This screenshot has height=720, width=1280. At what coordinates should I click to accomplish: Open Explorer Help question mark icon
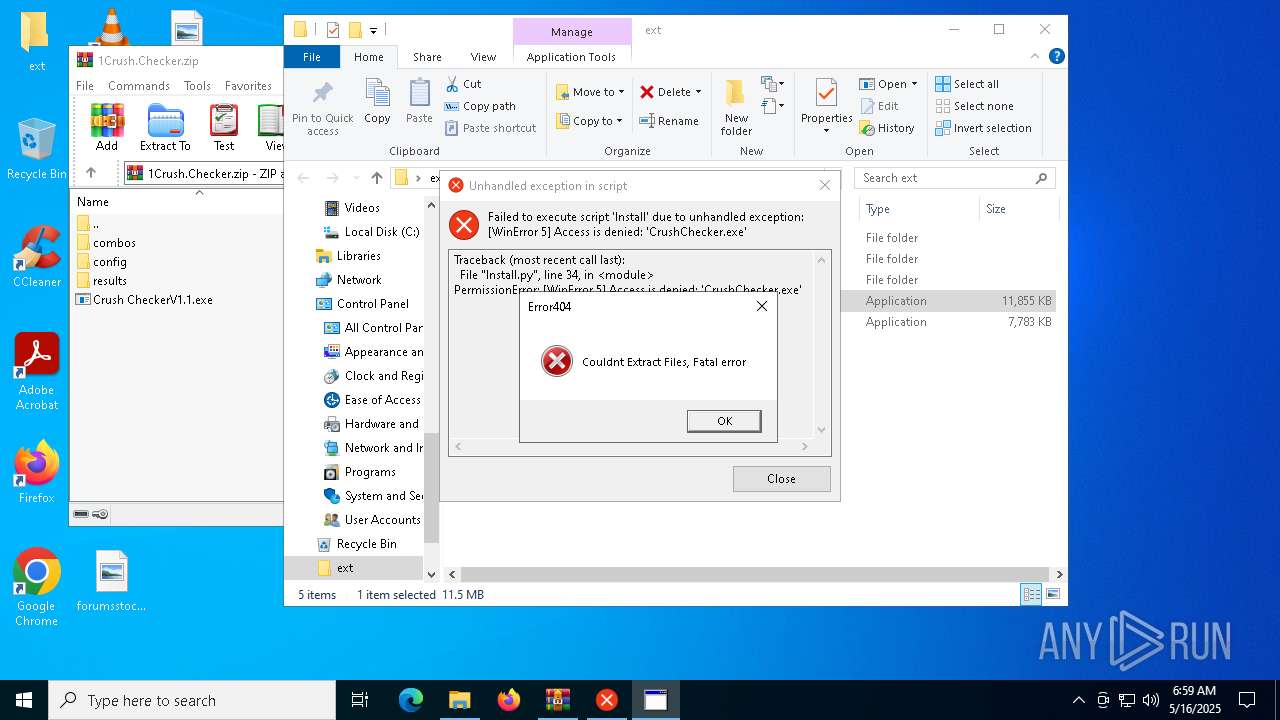(x=1056, y=57)
